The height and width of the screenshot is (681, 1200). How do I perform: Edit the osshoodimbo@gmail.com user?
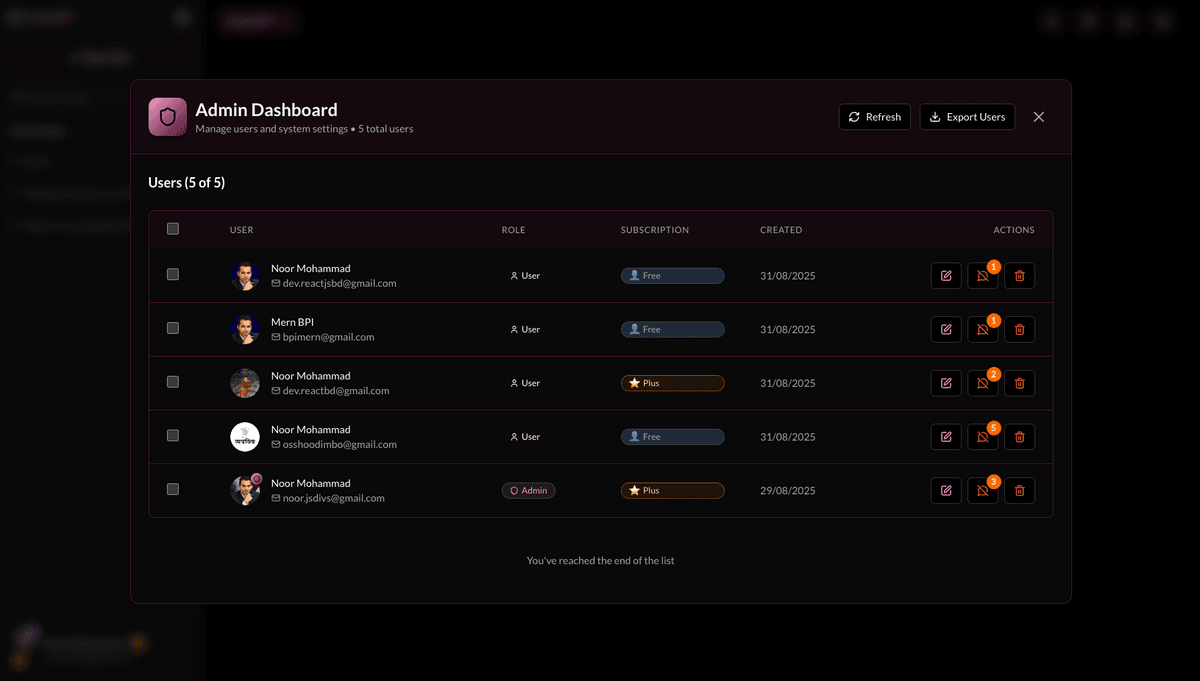click(x=945, y=437)
